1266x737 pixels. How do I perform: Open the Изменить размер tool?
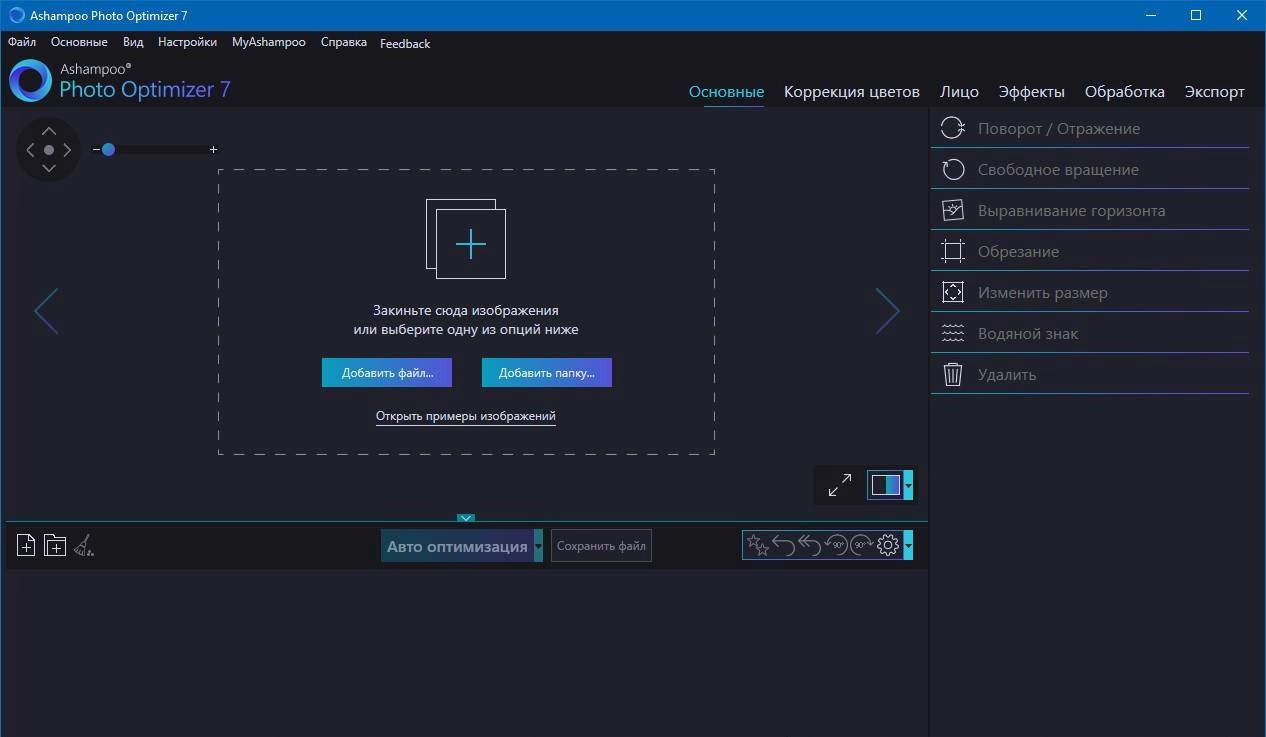(1090, 292)
